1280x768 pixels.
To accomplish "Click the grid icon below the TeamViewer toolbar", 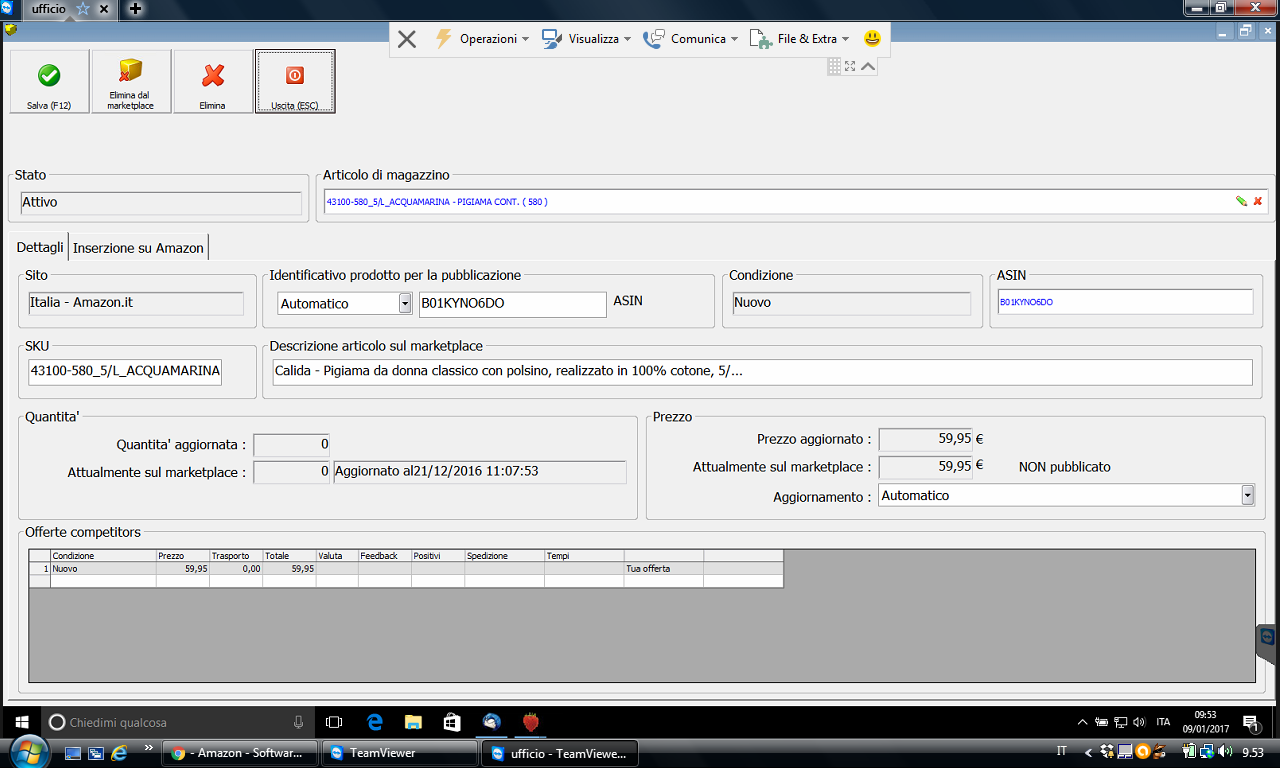I will tap(834, 66).
